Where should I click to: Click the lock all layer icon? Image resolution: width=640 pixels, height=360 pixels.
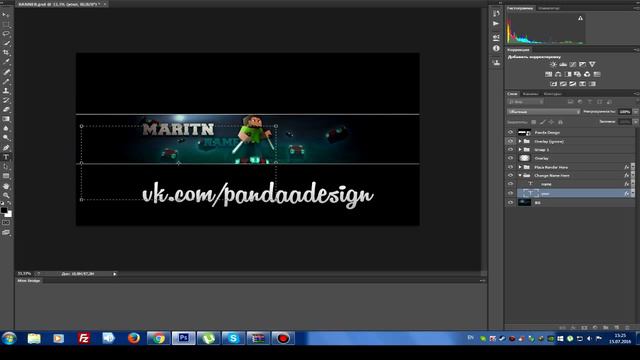point(560,122)
